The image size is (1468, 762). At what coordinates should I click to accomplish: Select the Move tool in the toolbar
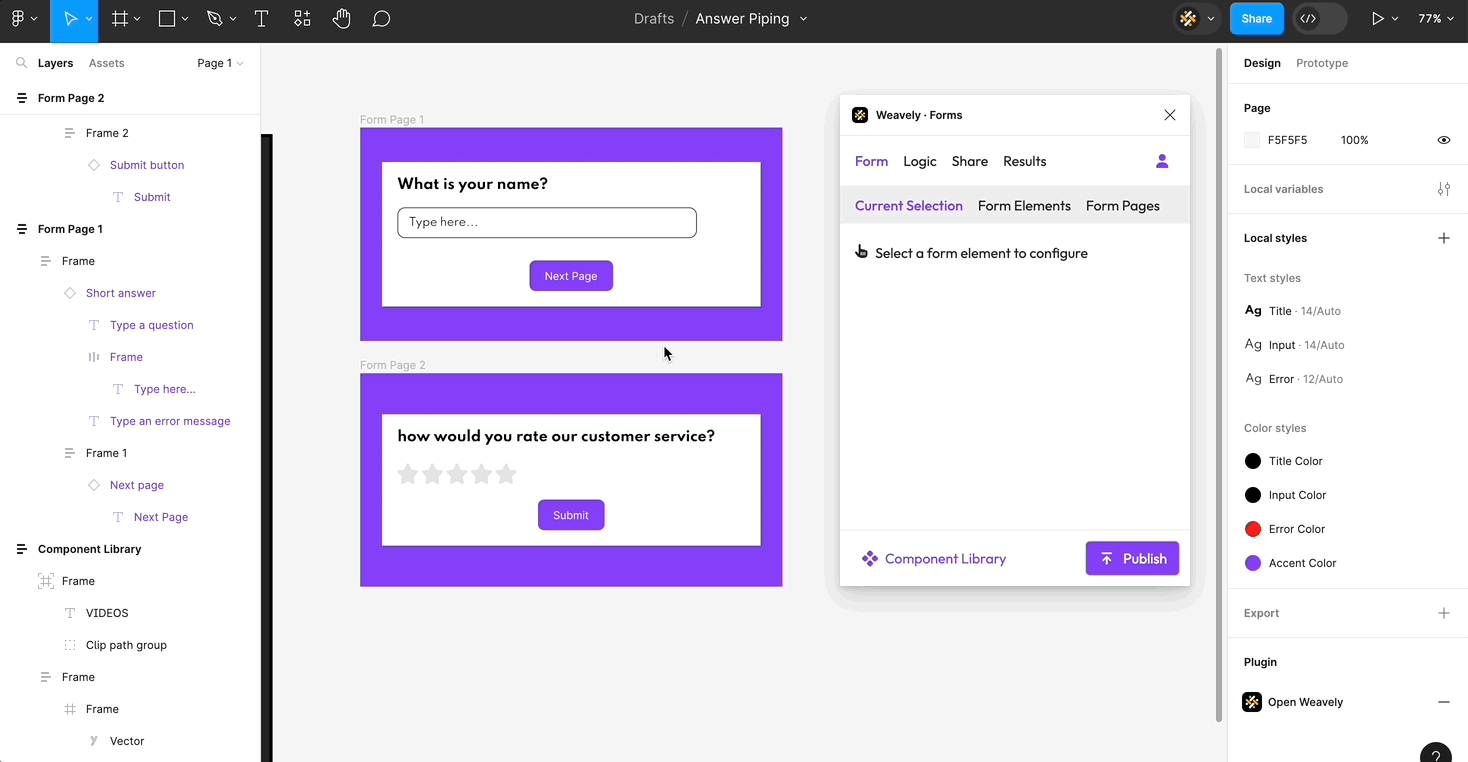pyautogui.click(x=68, y=18)
